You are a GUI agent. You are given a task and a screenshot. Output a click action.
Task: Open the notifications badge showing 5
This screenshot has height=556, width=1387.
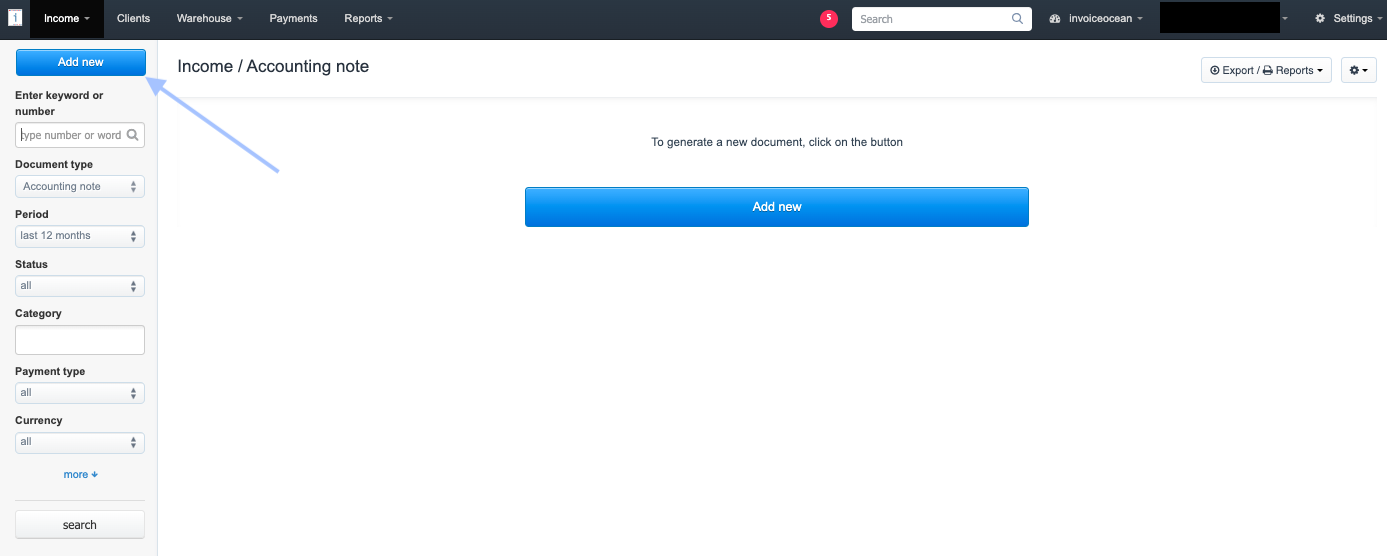[828, 18]
